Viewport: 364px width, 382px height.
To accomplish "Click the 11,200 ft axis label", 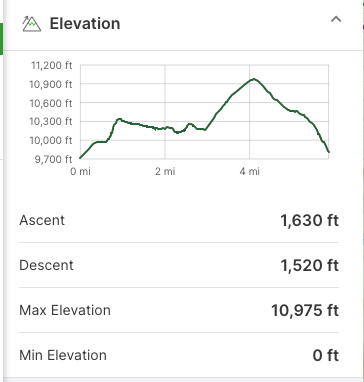I will [x=52, y=65].
